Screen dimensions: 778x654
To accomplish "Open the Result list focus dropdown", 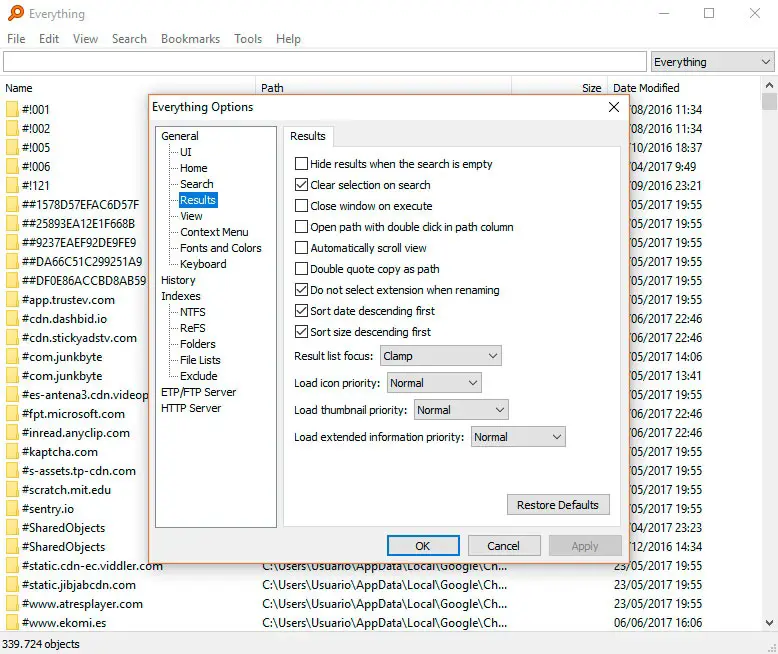I will [x=441, y=356].
